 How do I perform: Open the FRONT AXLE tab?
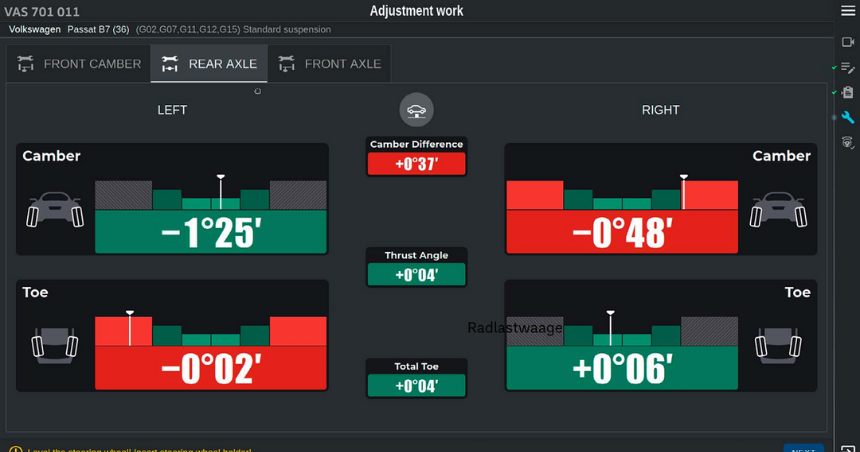click(x=329, y=64)
